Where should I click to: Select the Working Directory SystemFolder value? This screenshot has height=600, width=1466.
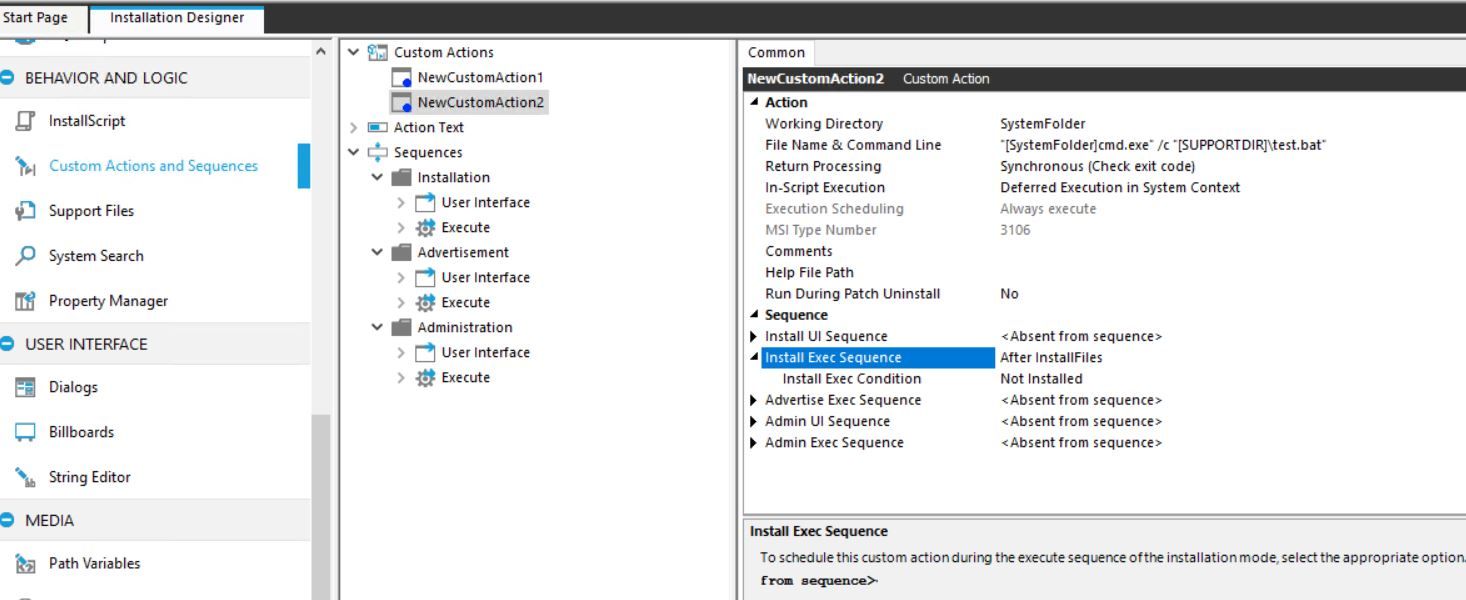coord(1043,124)
